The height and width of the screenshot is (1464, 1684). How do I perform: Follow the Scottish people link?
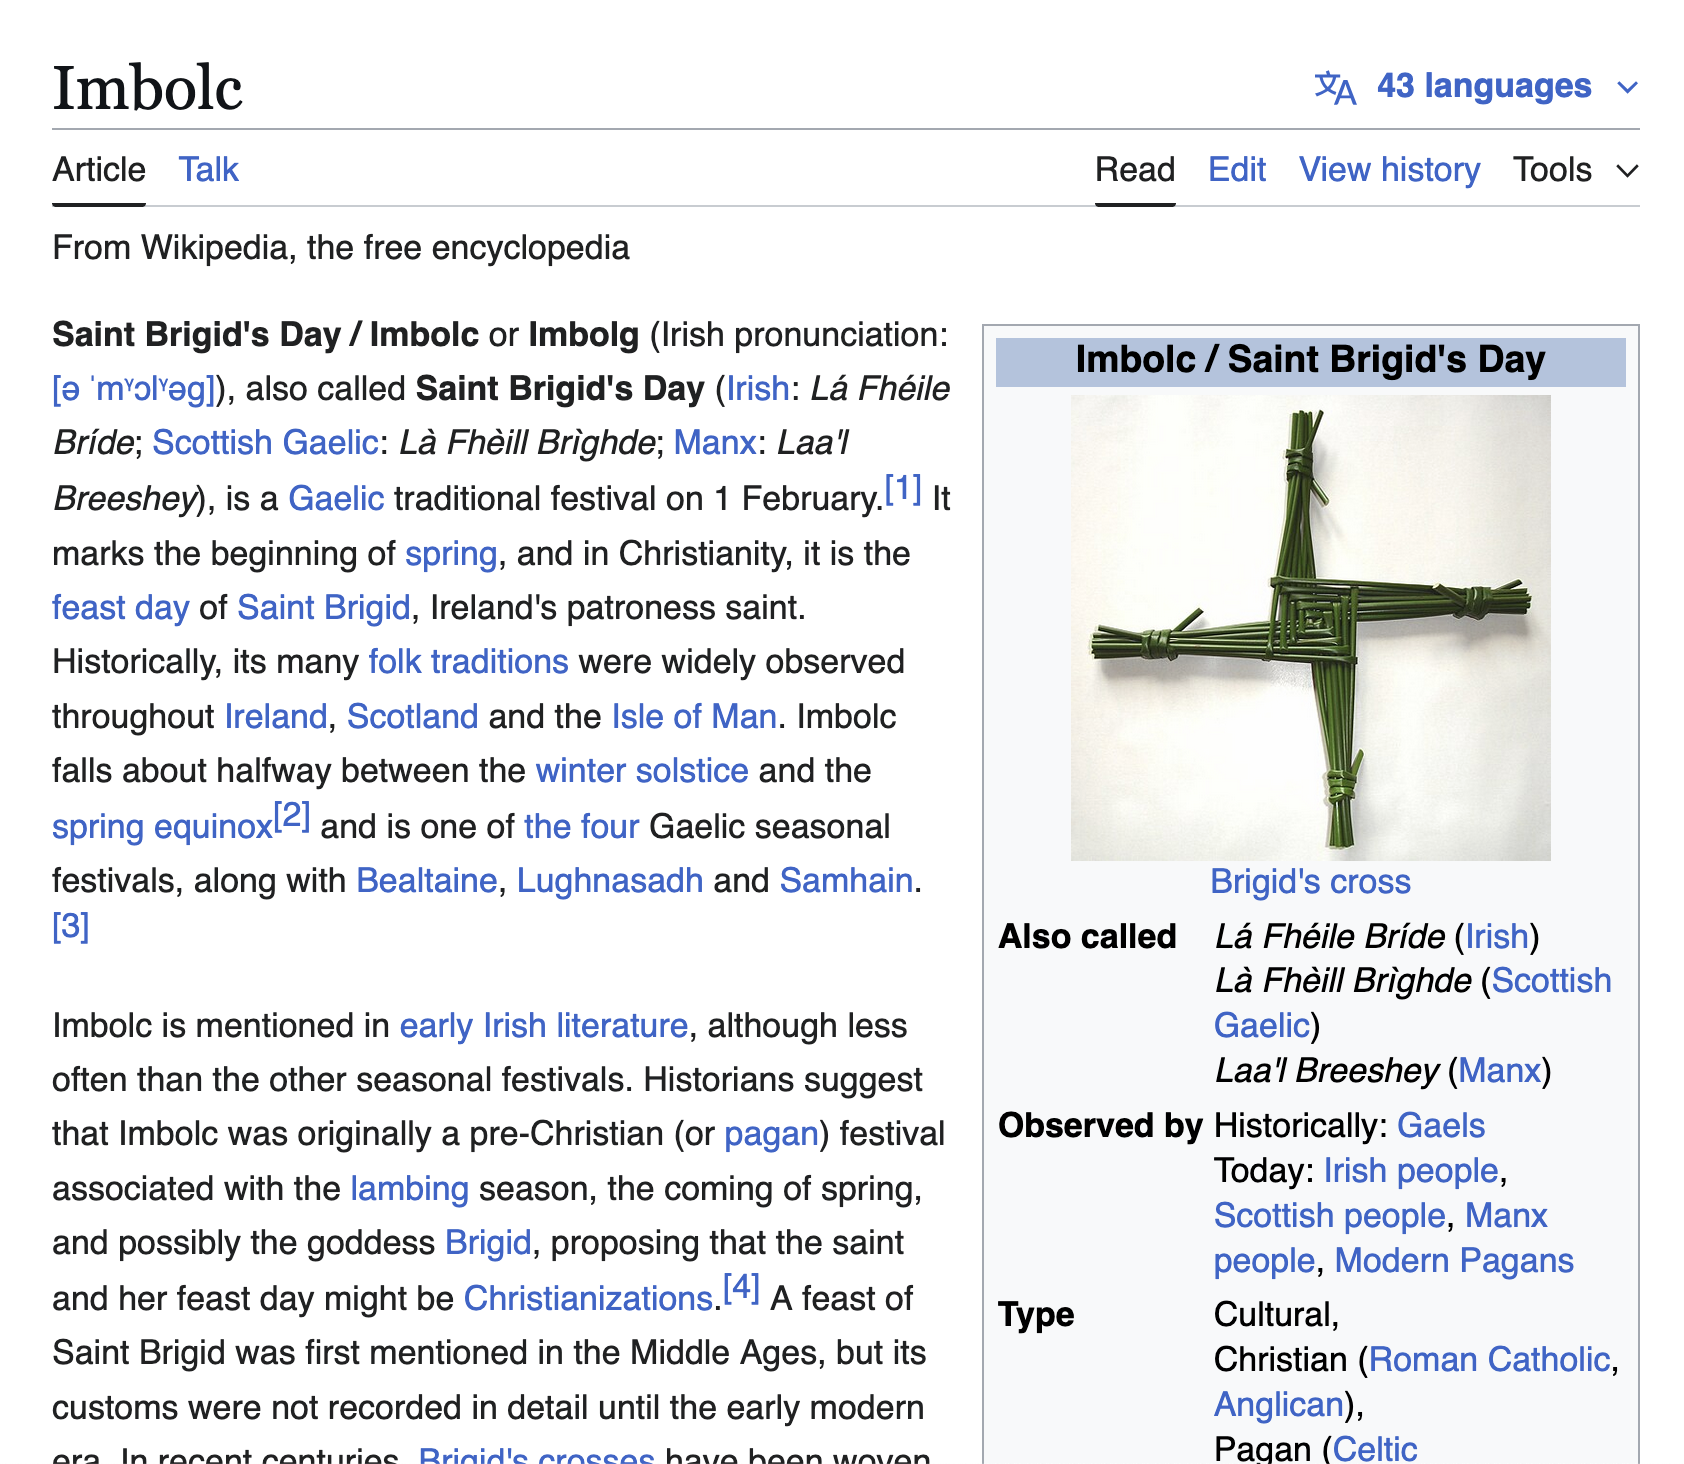[1330, 1216]
